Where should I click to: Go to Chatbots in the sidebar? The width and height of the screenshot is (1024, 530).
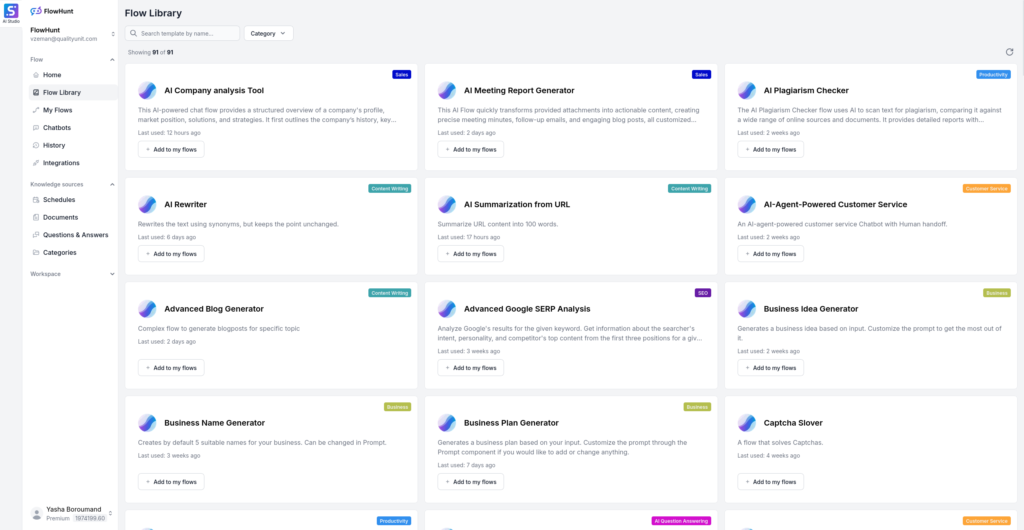pyautogui.click(x=57, y=127)
